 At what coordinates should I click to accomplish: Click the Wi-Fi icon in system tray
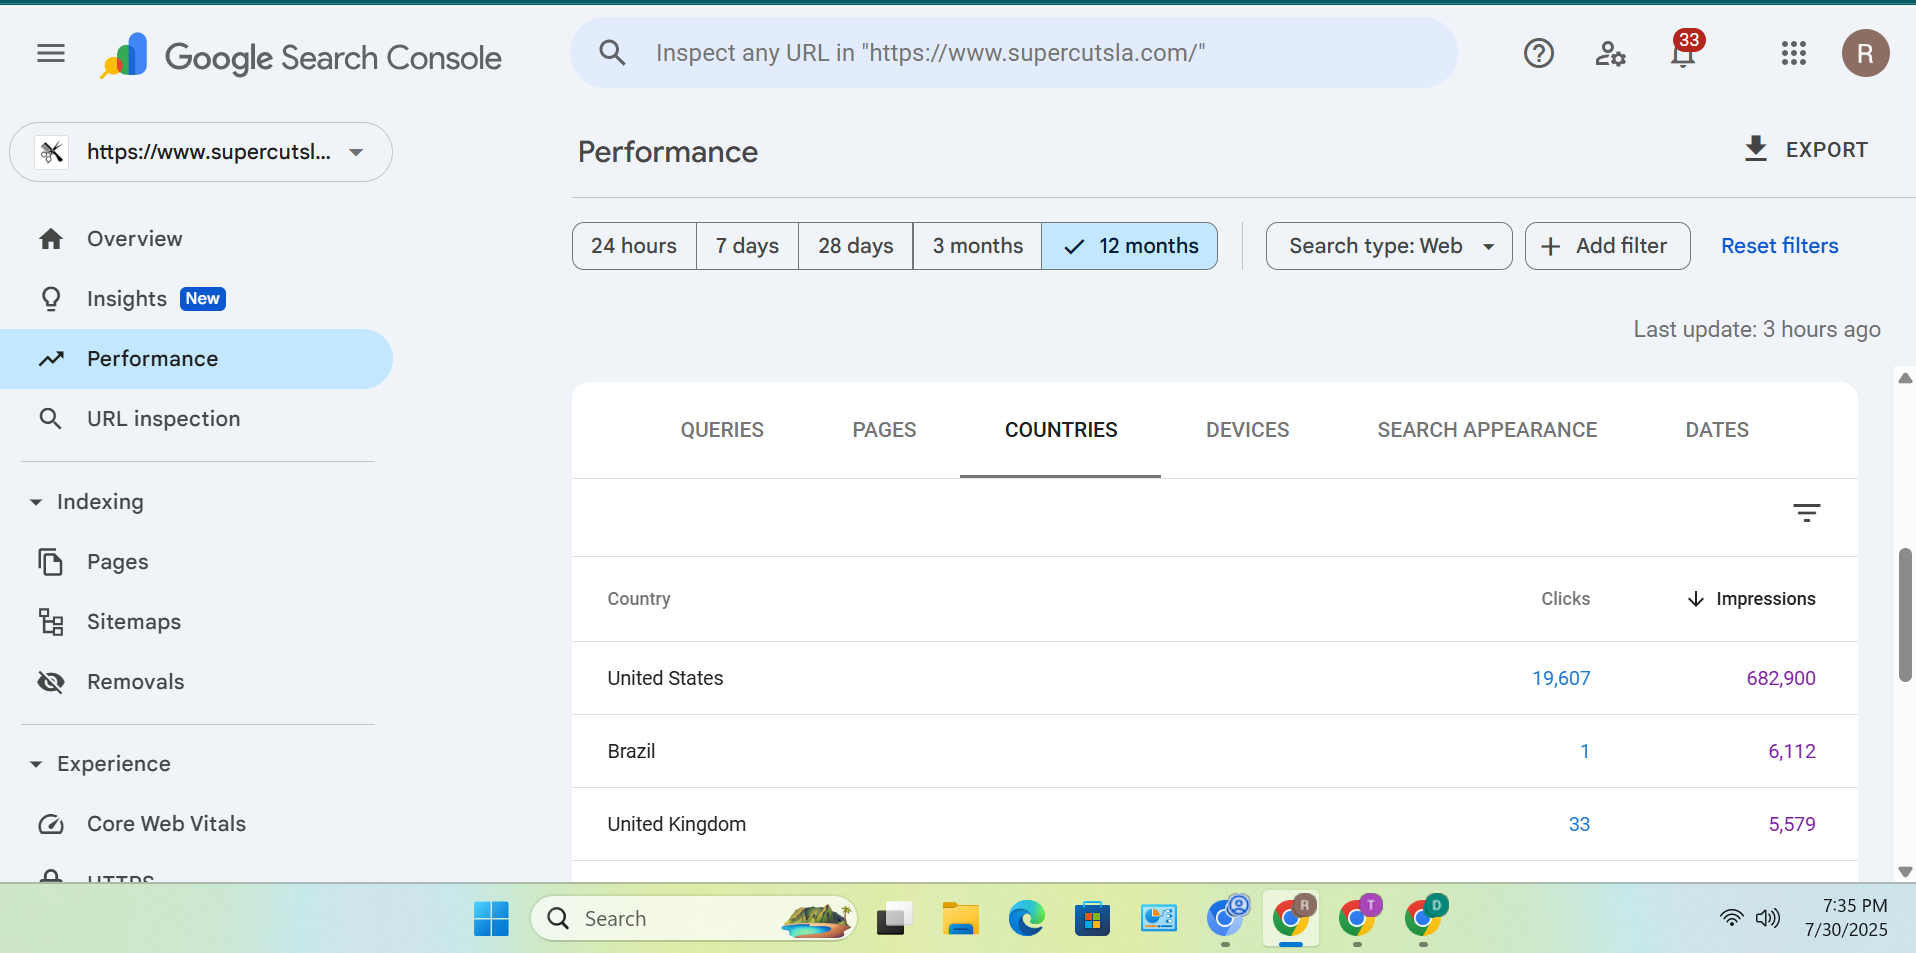click(1731, 918)
